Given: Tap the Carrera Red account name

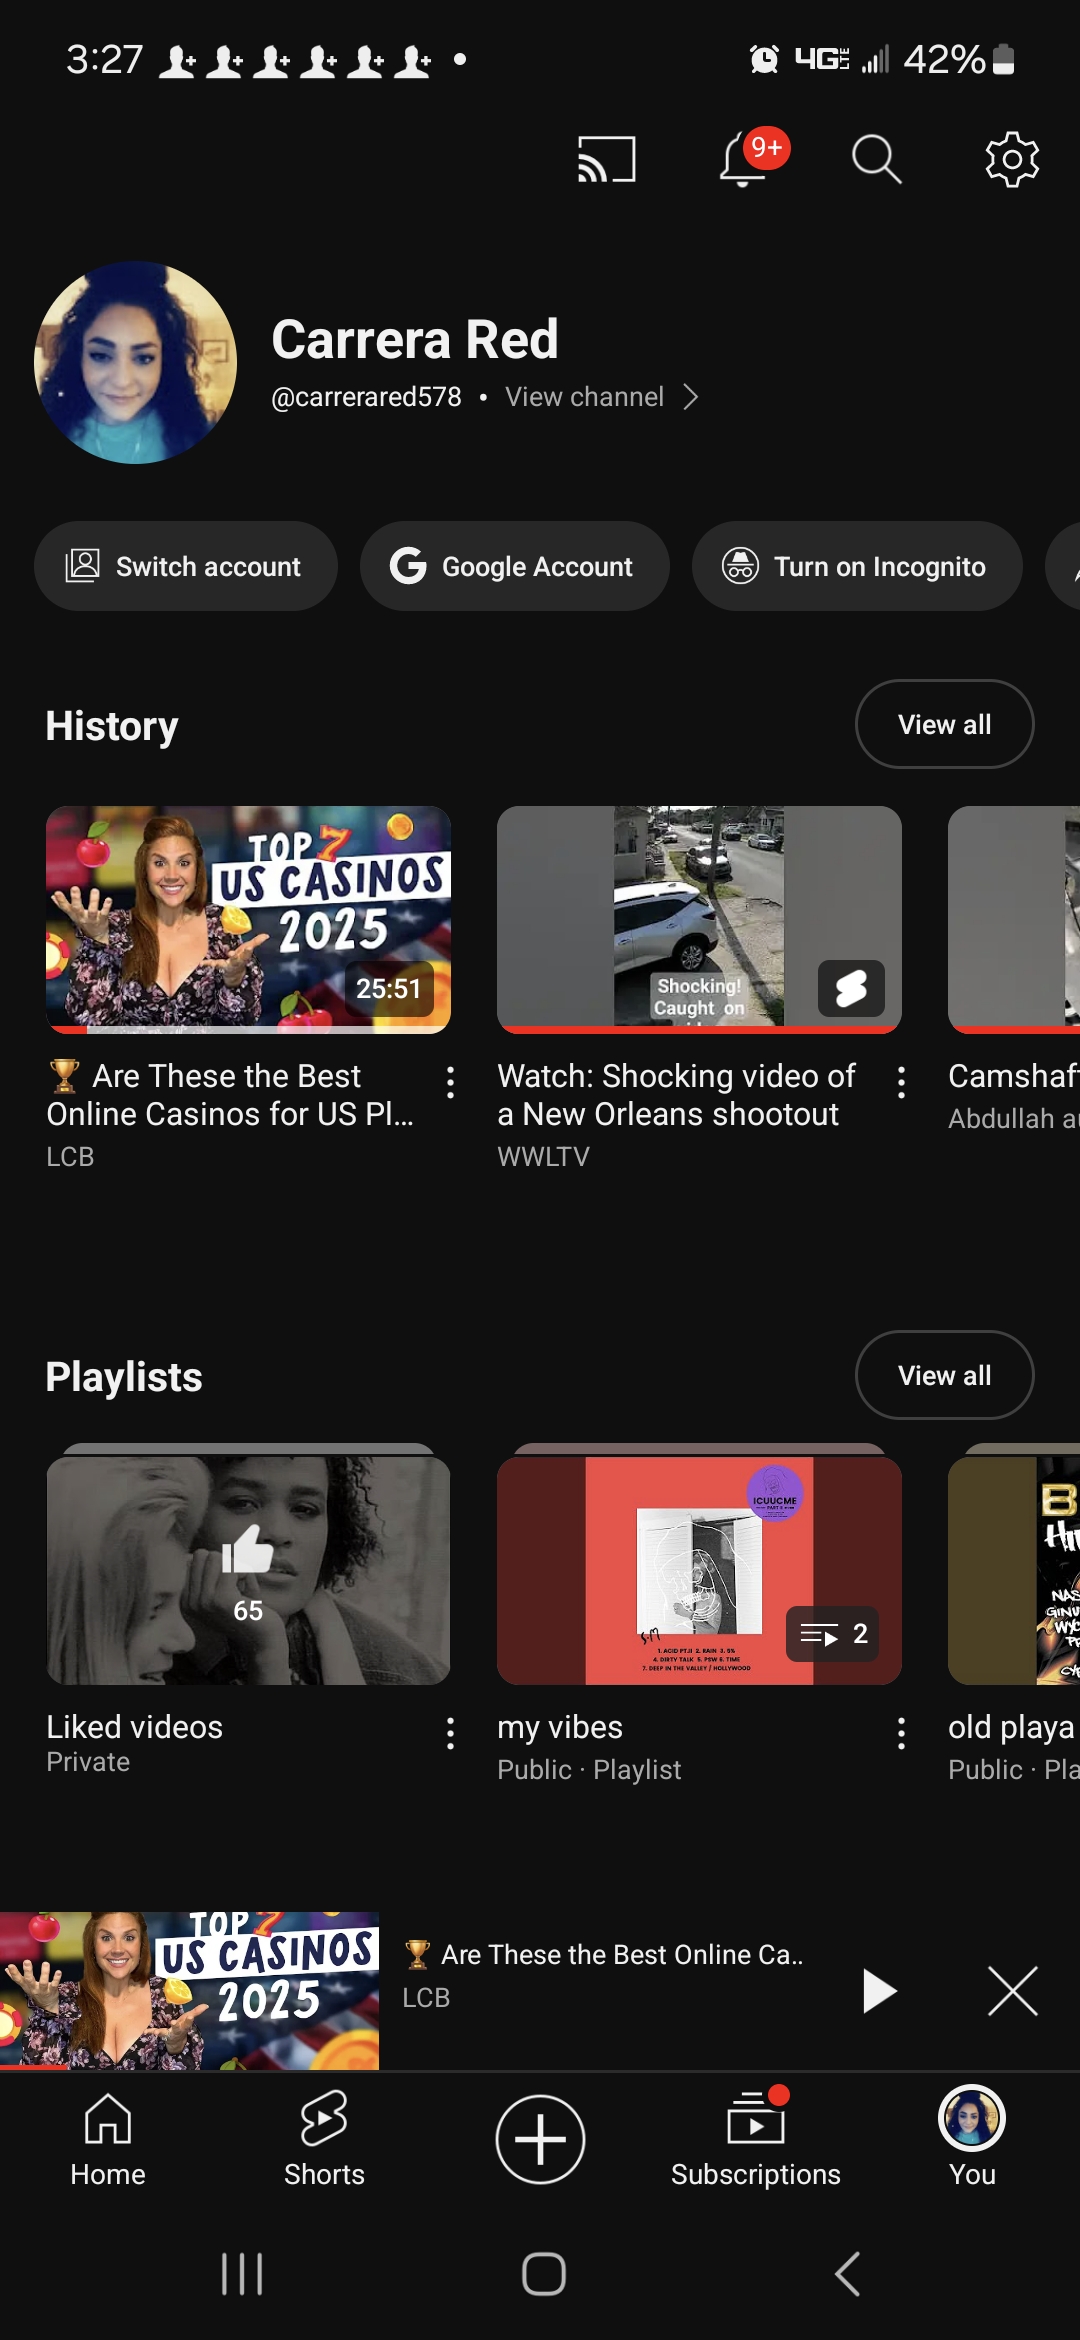Looking at the screenshot, I should tap(414, 339).
